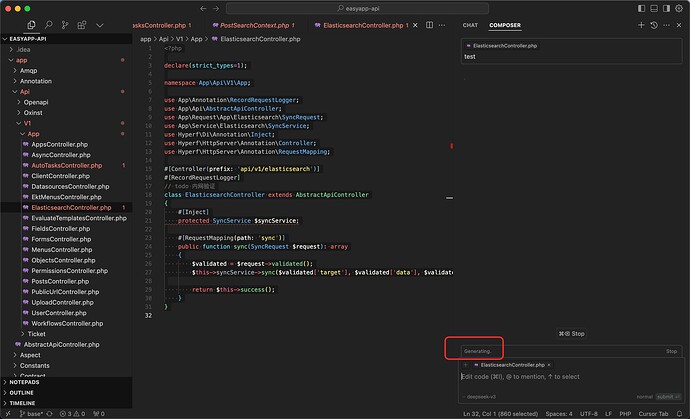The height and width of the screenshot is (419, 690).
Task: Toggle the bottom panel layout icon
Action: pyautogui.click(x=654, y=8)
